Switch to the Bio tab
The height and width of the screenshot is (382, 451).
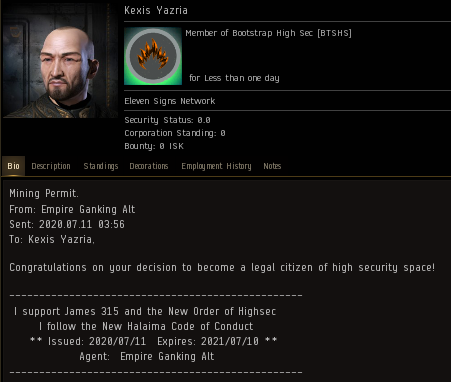point(13,166)
